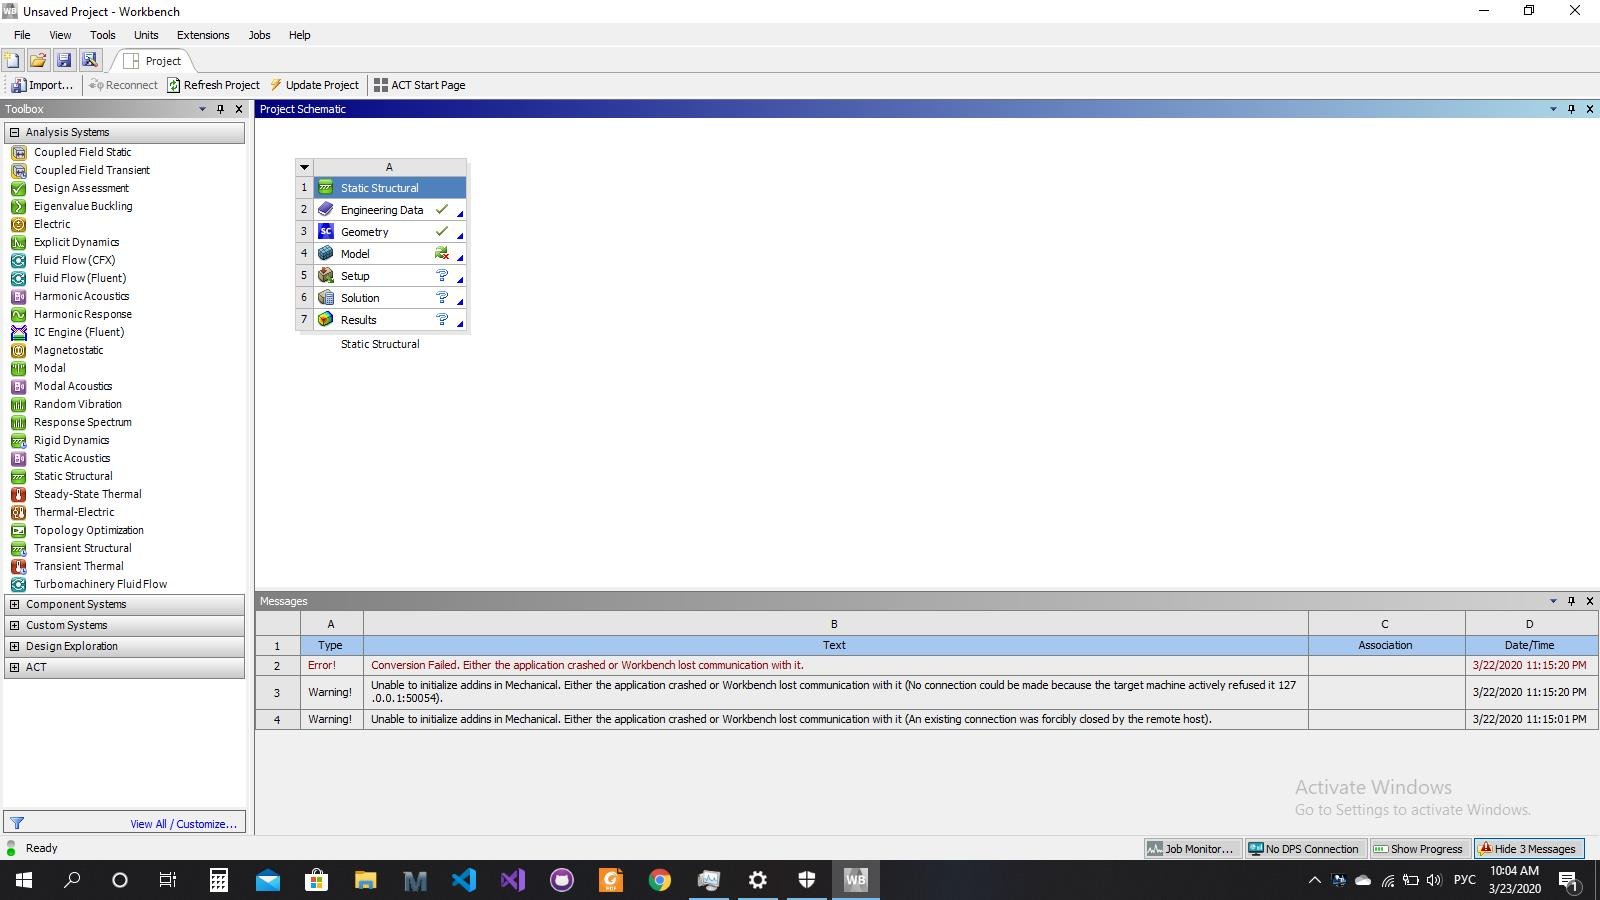Pick the Electric analysis system
The width and height of the screenshot is (1600, 900).
click(x=52, y=224)
